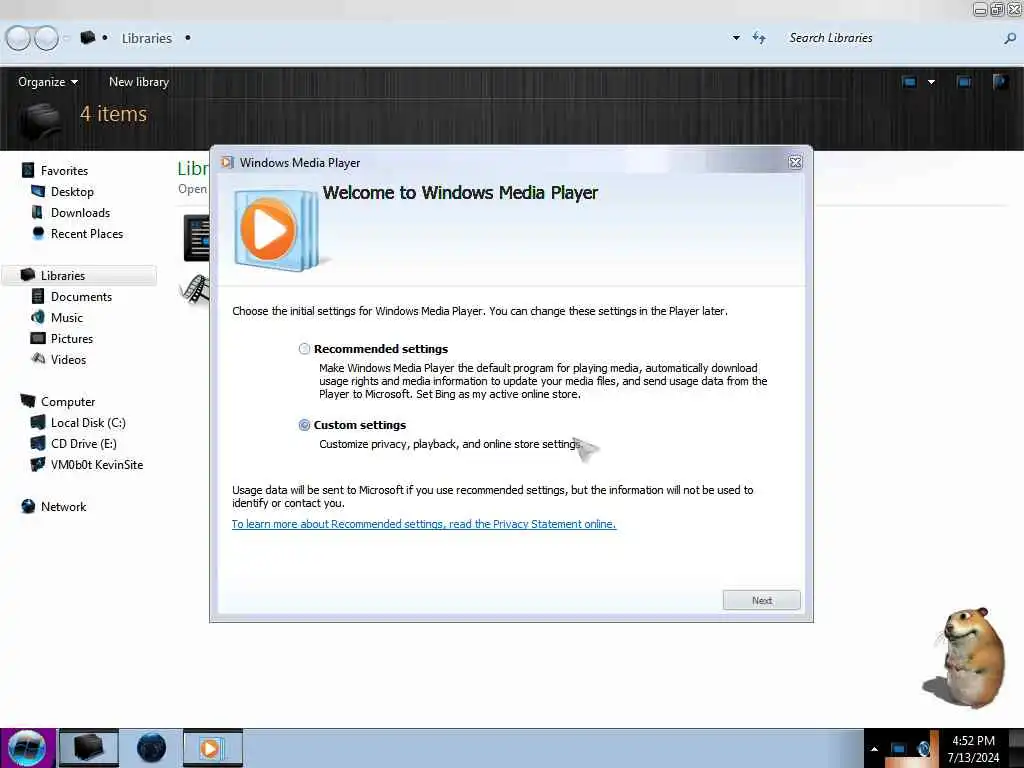Click the Network globe icon
This screenshot has width=1024, height=768.
pyautogui.click(x=28, y=506)
